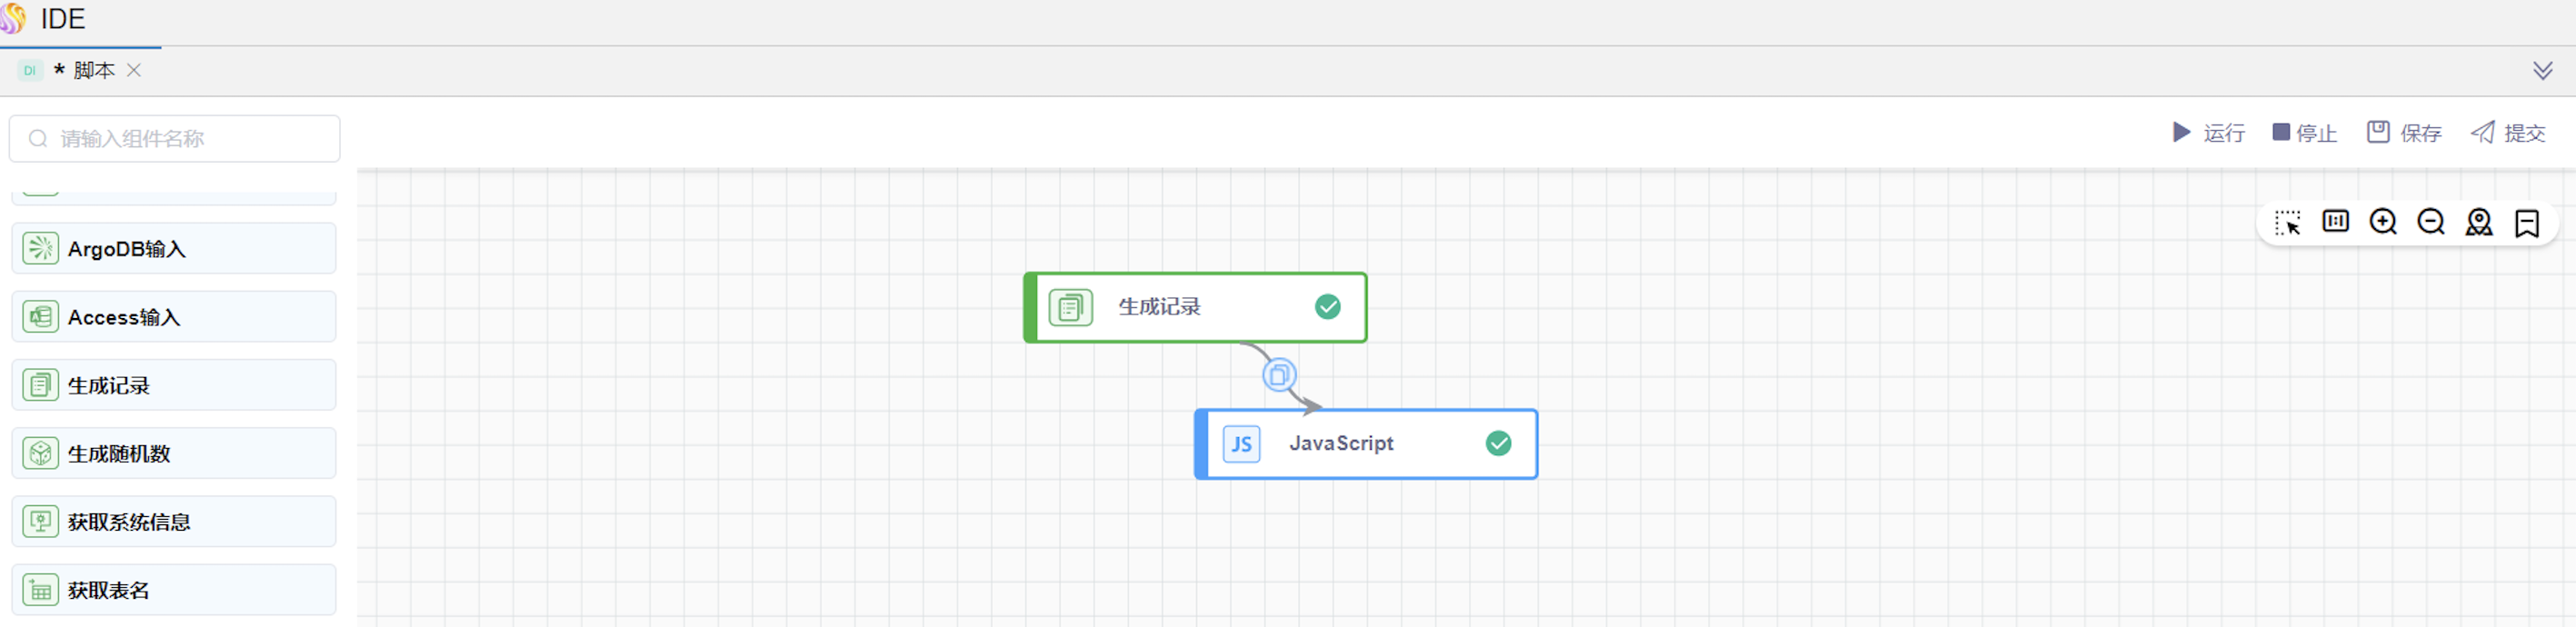
Task: Click green check status on JavaScript node
Action: pyautogui.click(x=1498, y=443)
